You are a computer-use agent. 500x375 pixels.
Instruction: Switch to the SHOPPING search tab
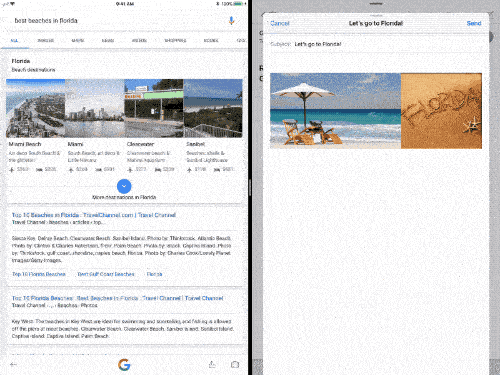(x=175, y=41)
